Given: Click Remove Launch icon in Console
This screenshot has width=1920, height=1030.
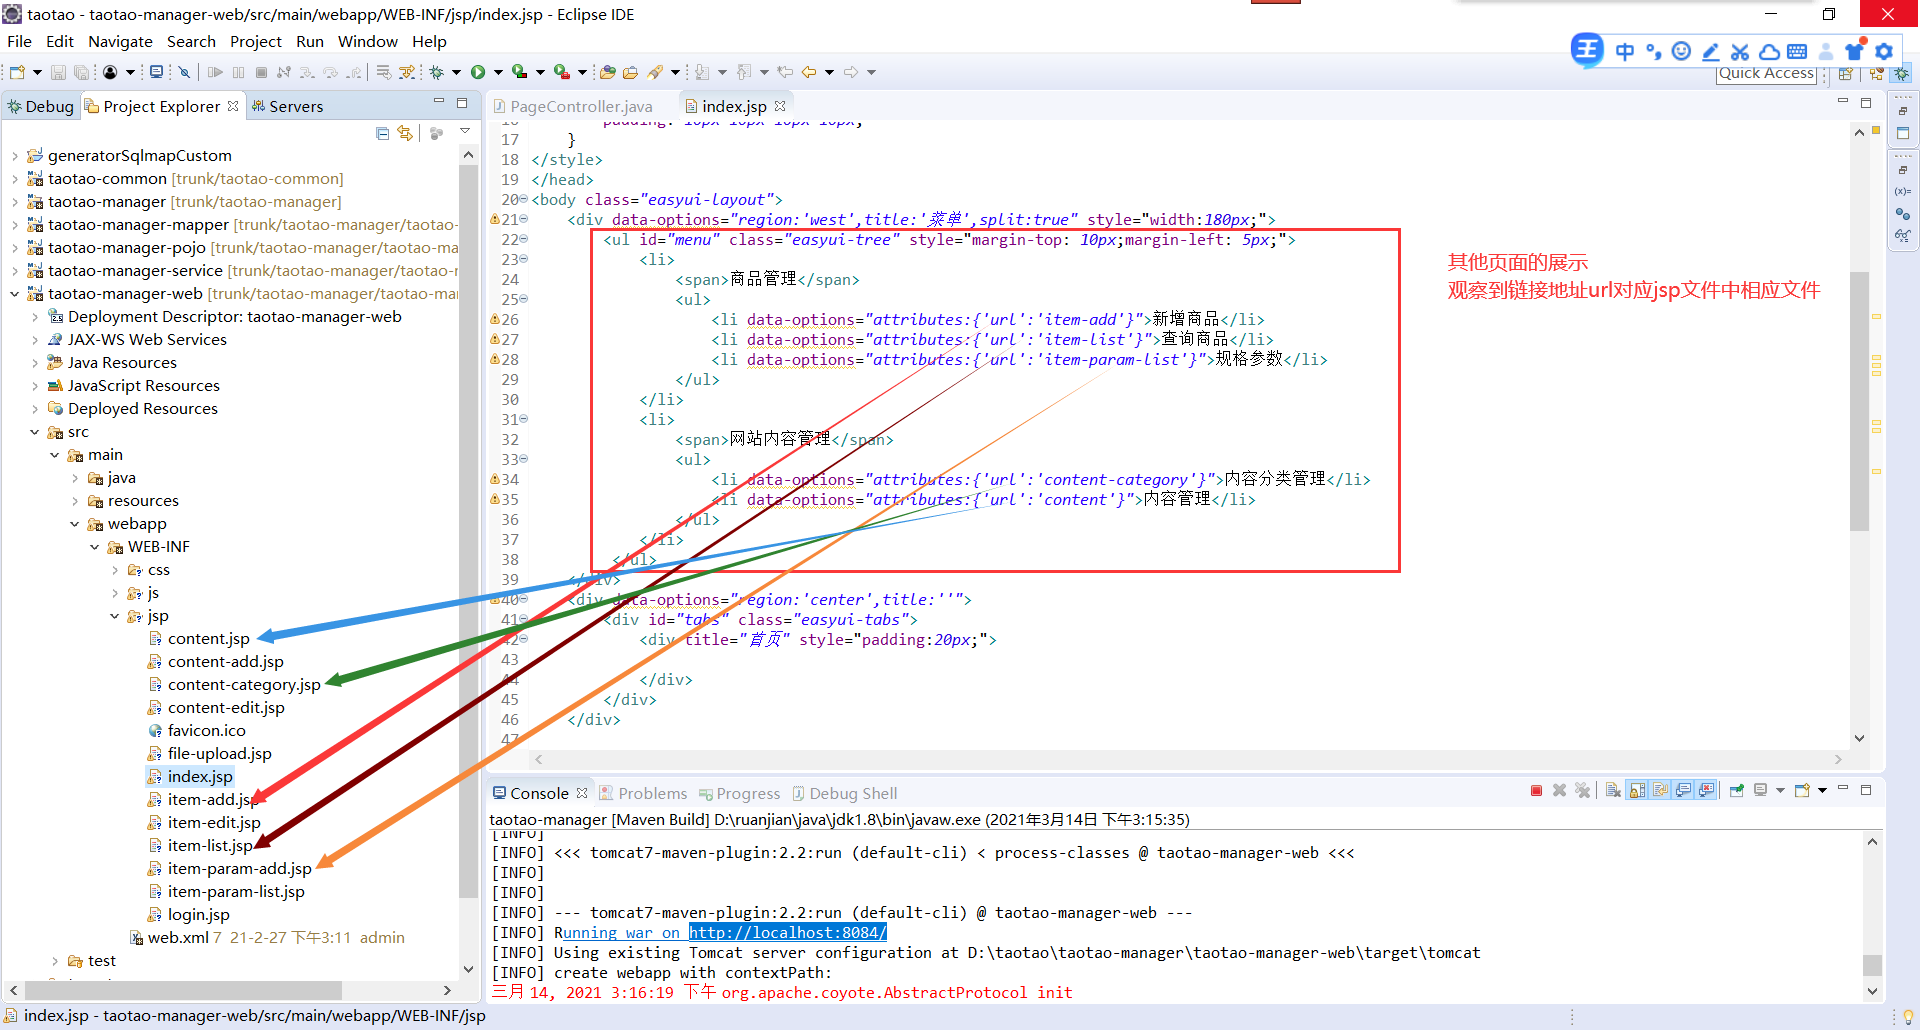Looking at the screenshot, I should 1559,791.
